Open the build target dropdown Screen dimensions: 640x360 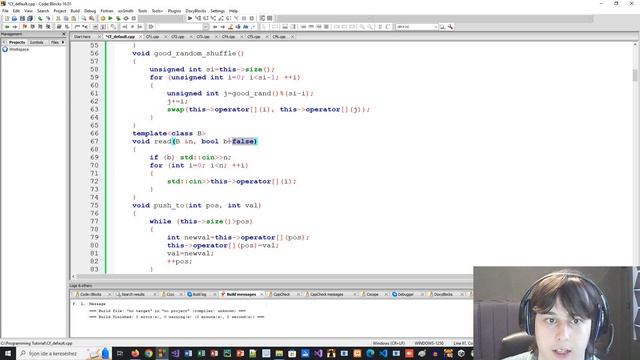click(x=161, y=18)
